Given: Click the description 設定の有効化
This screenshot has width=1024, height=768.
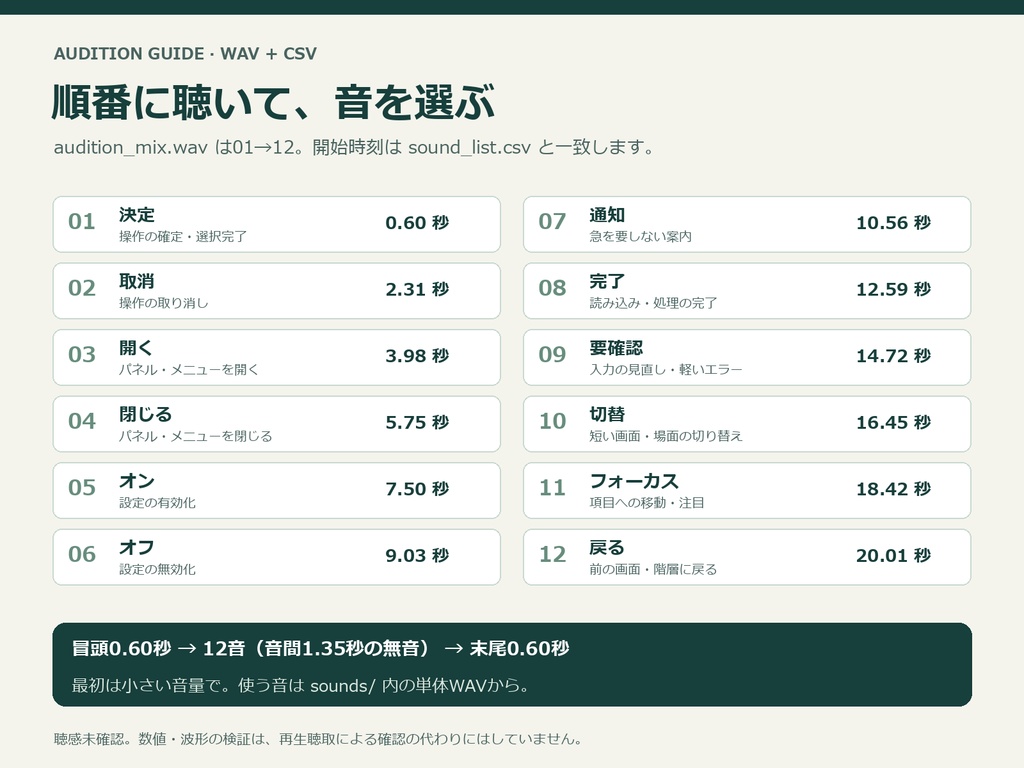Looking at the screenshot, I should [x=157, y=503].
